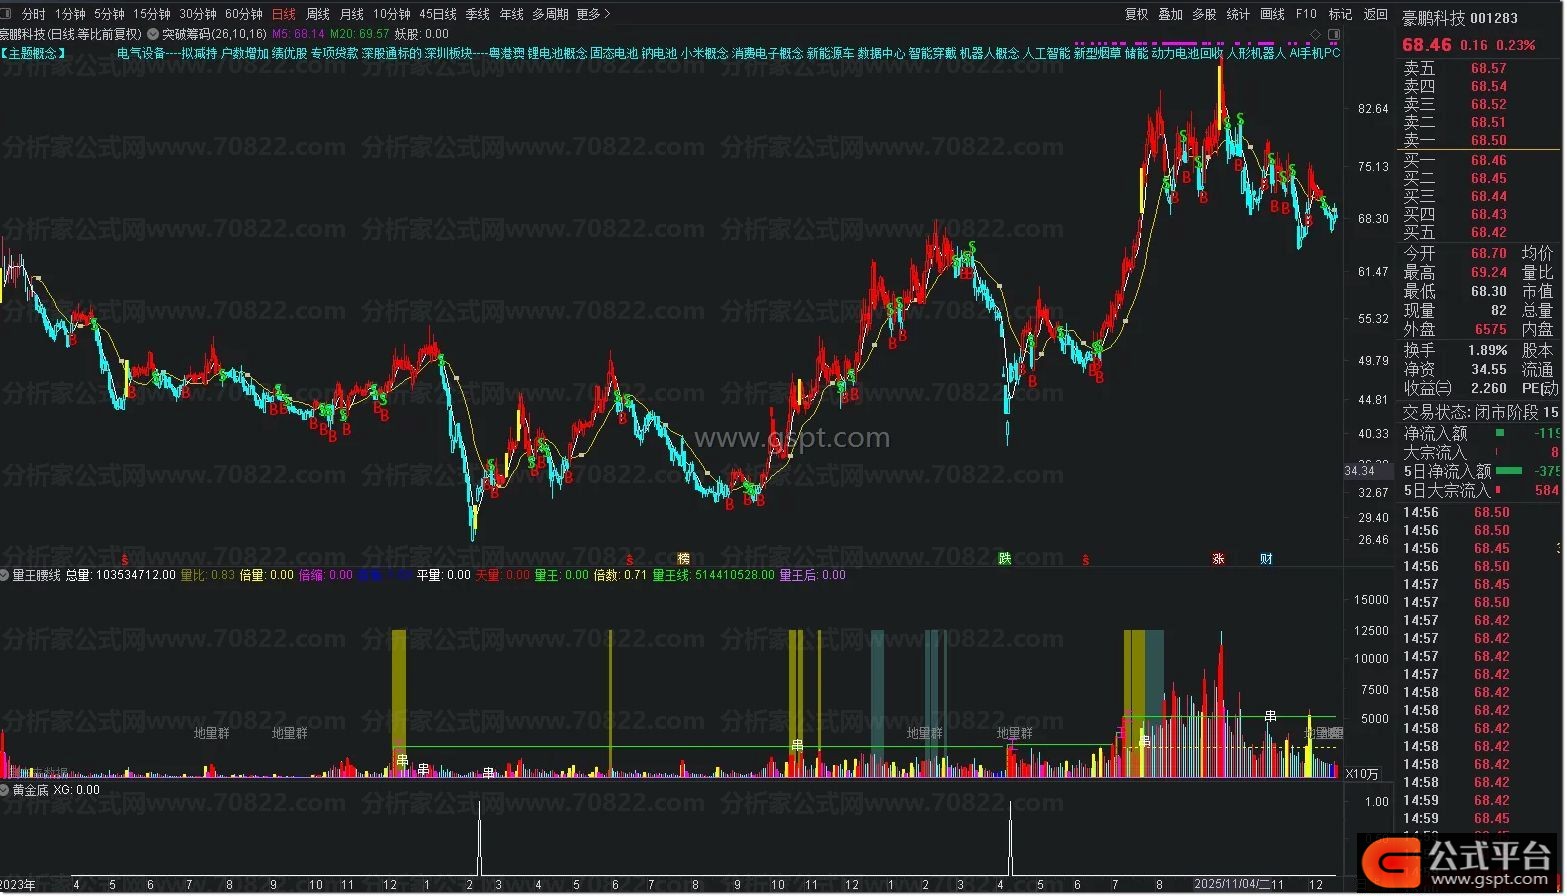Expand the 量王腰线 indicator settings
Image resolution: width=1567 pixels, height=896 pixels.
6,575
